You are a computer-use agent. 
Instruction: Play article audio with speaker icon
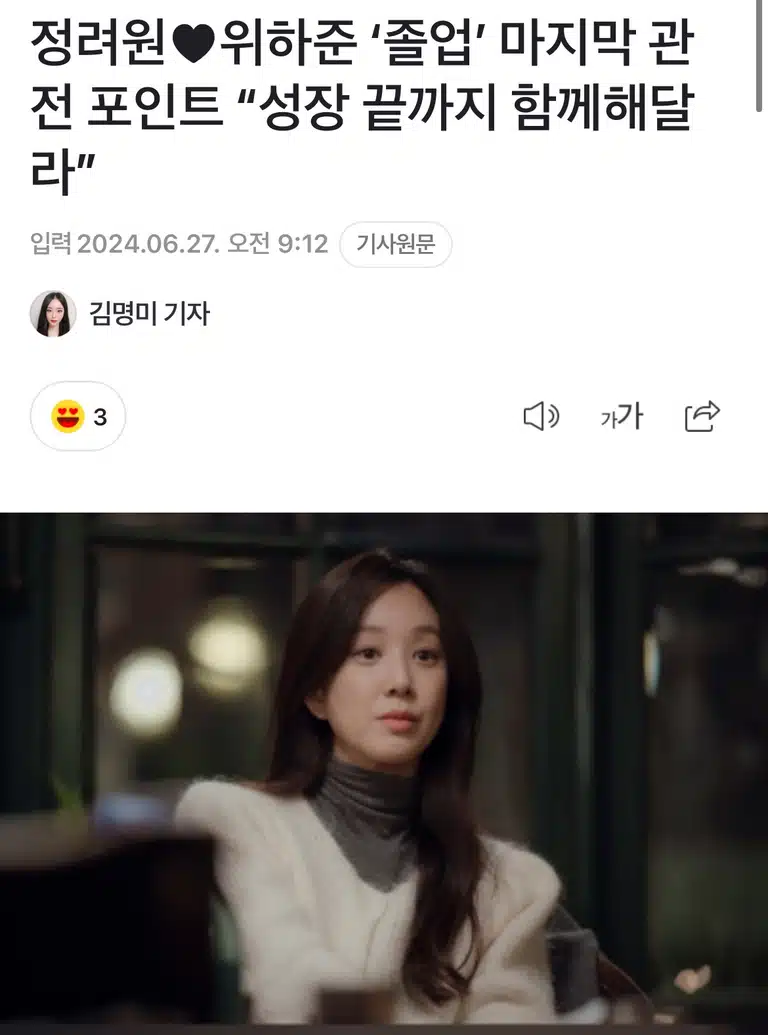point(541,417)
